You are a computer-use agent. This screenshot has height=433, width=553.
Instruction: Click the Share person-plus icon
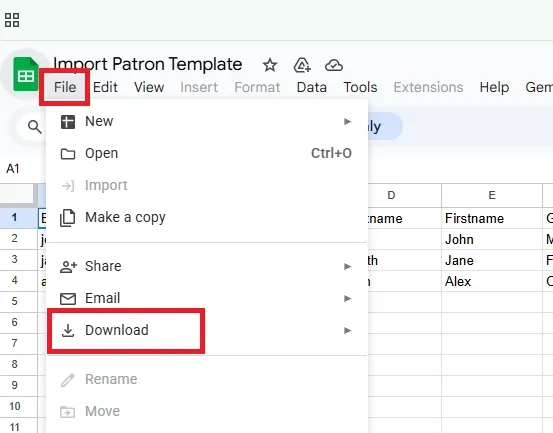pyautogui.click(x=68, y=267)
